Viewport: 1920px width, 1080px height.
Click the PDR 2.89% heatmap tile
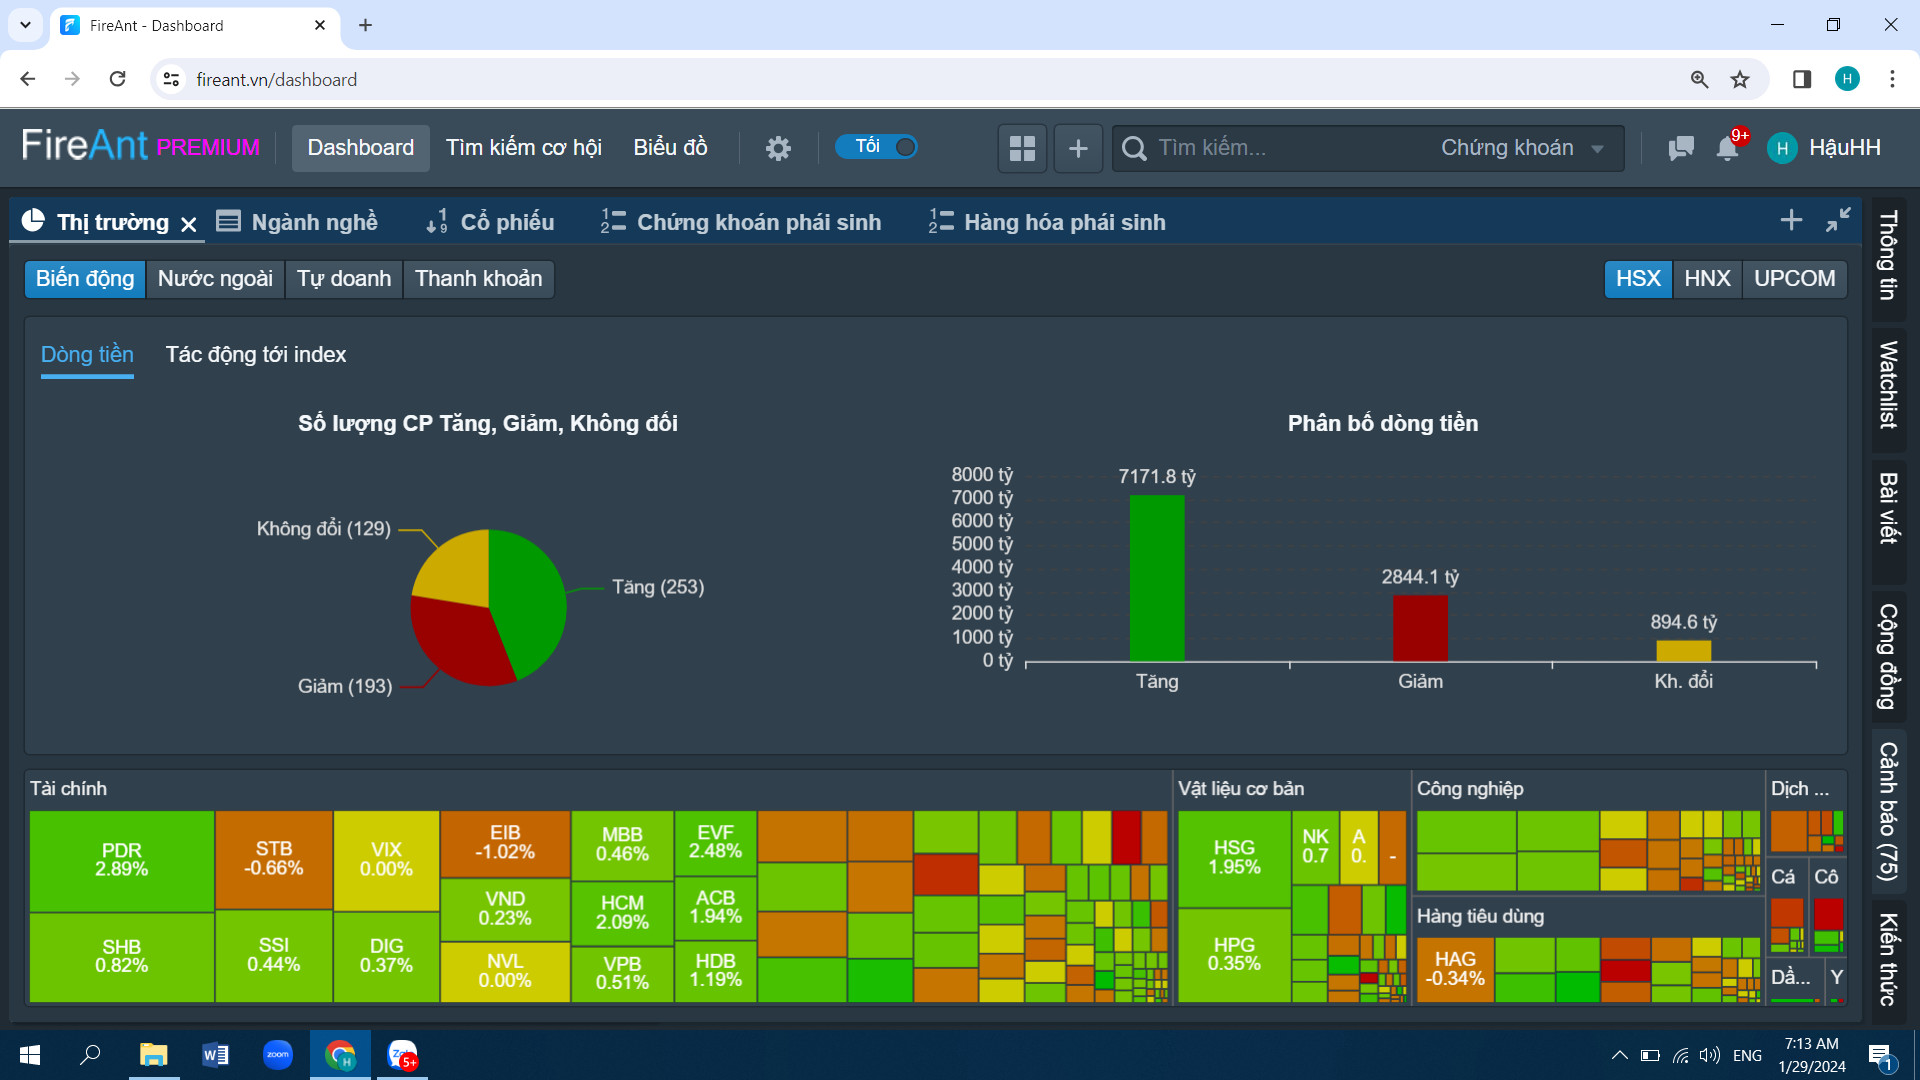click(121, 860)
